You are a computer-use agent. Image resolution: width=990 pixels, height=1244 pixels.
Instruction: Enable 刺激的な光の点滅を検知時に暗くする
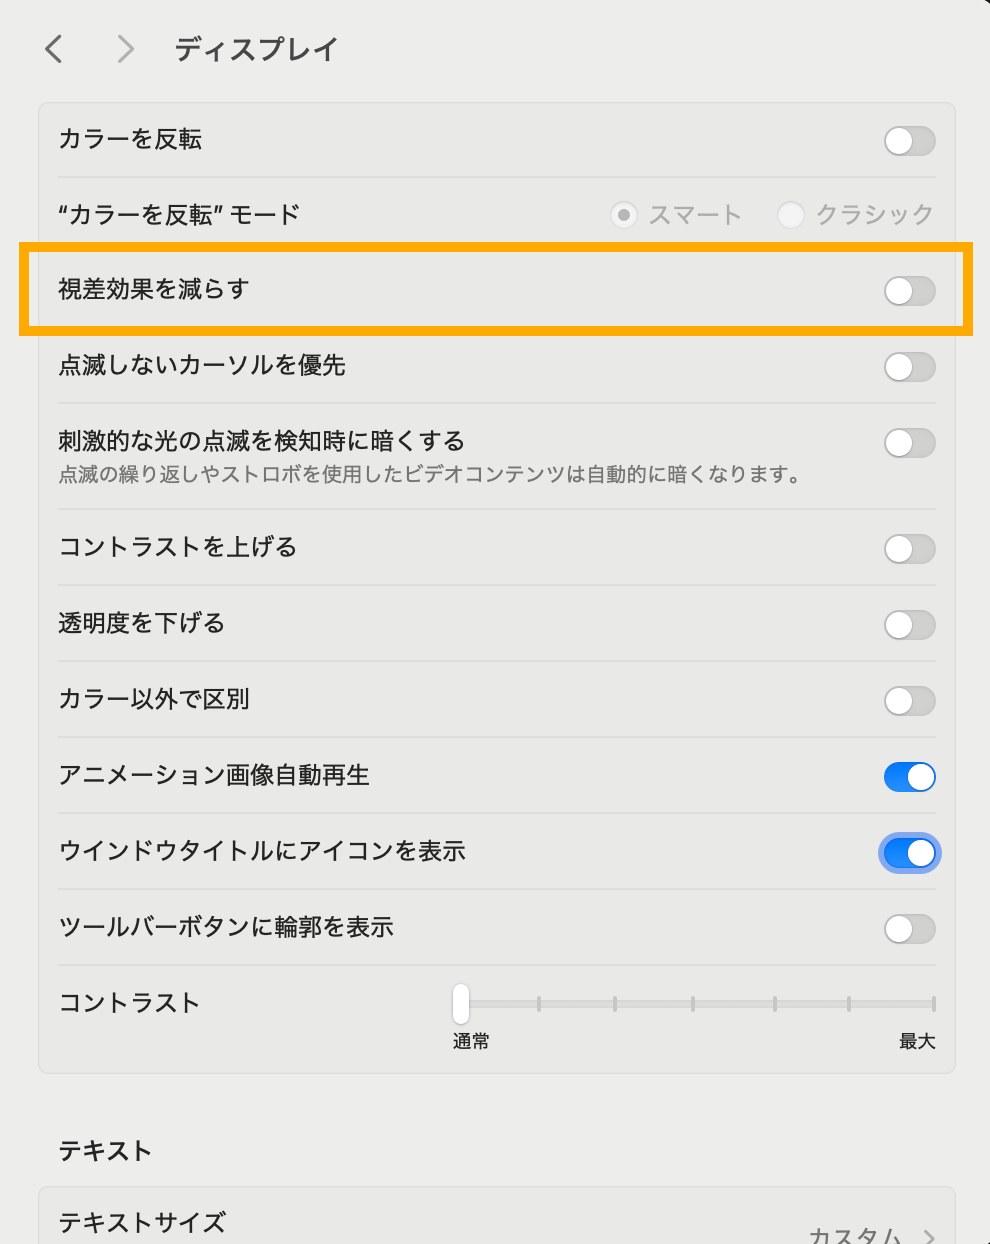[x=909, y=443]
